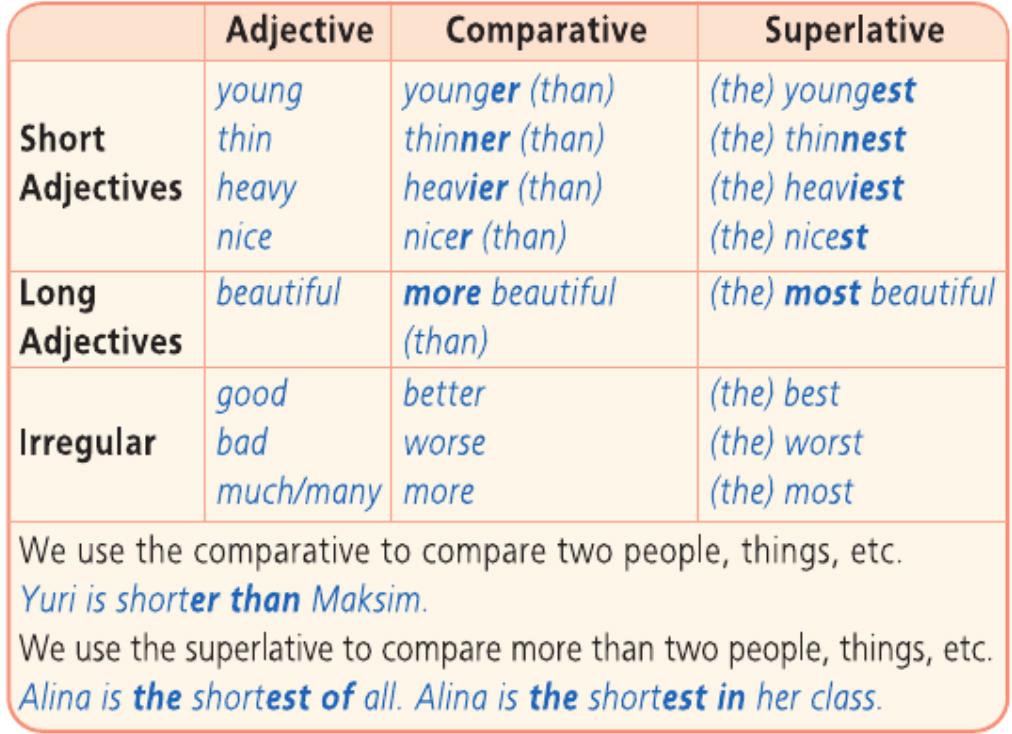Click the Superlative column header
Screen dimensions: 1012x734
(x=855, y=30)
